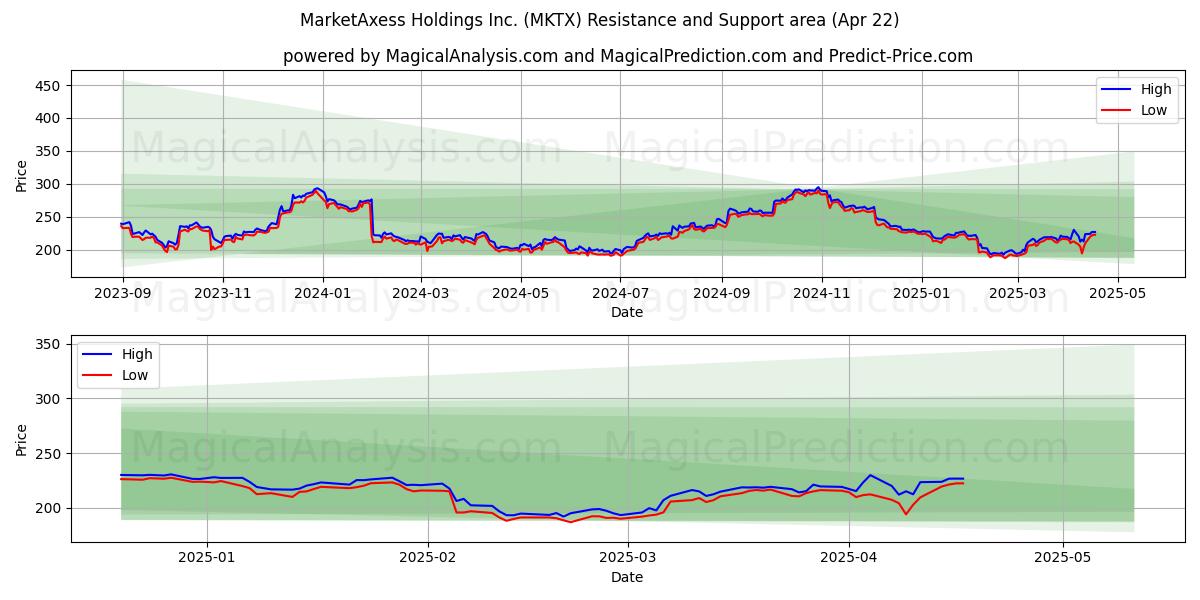
Task: Click the '2023-11' date tick label
Action: 223,294
